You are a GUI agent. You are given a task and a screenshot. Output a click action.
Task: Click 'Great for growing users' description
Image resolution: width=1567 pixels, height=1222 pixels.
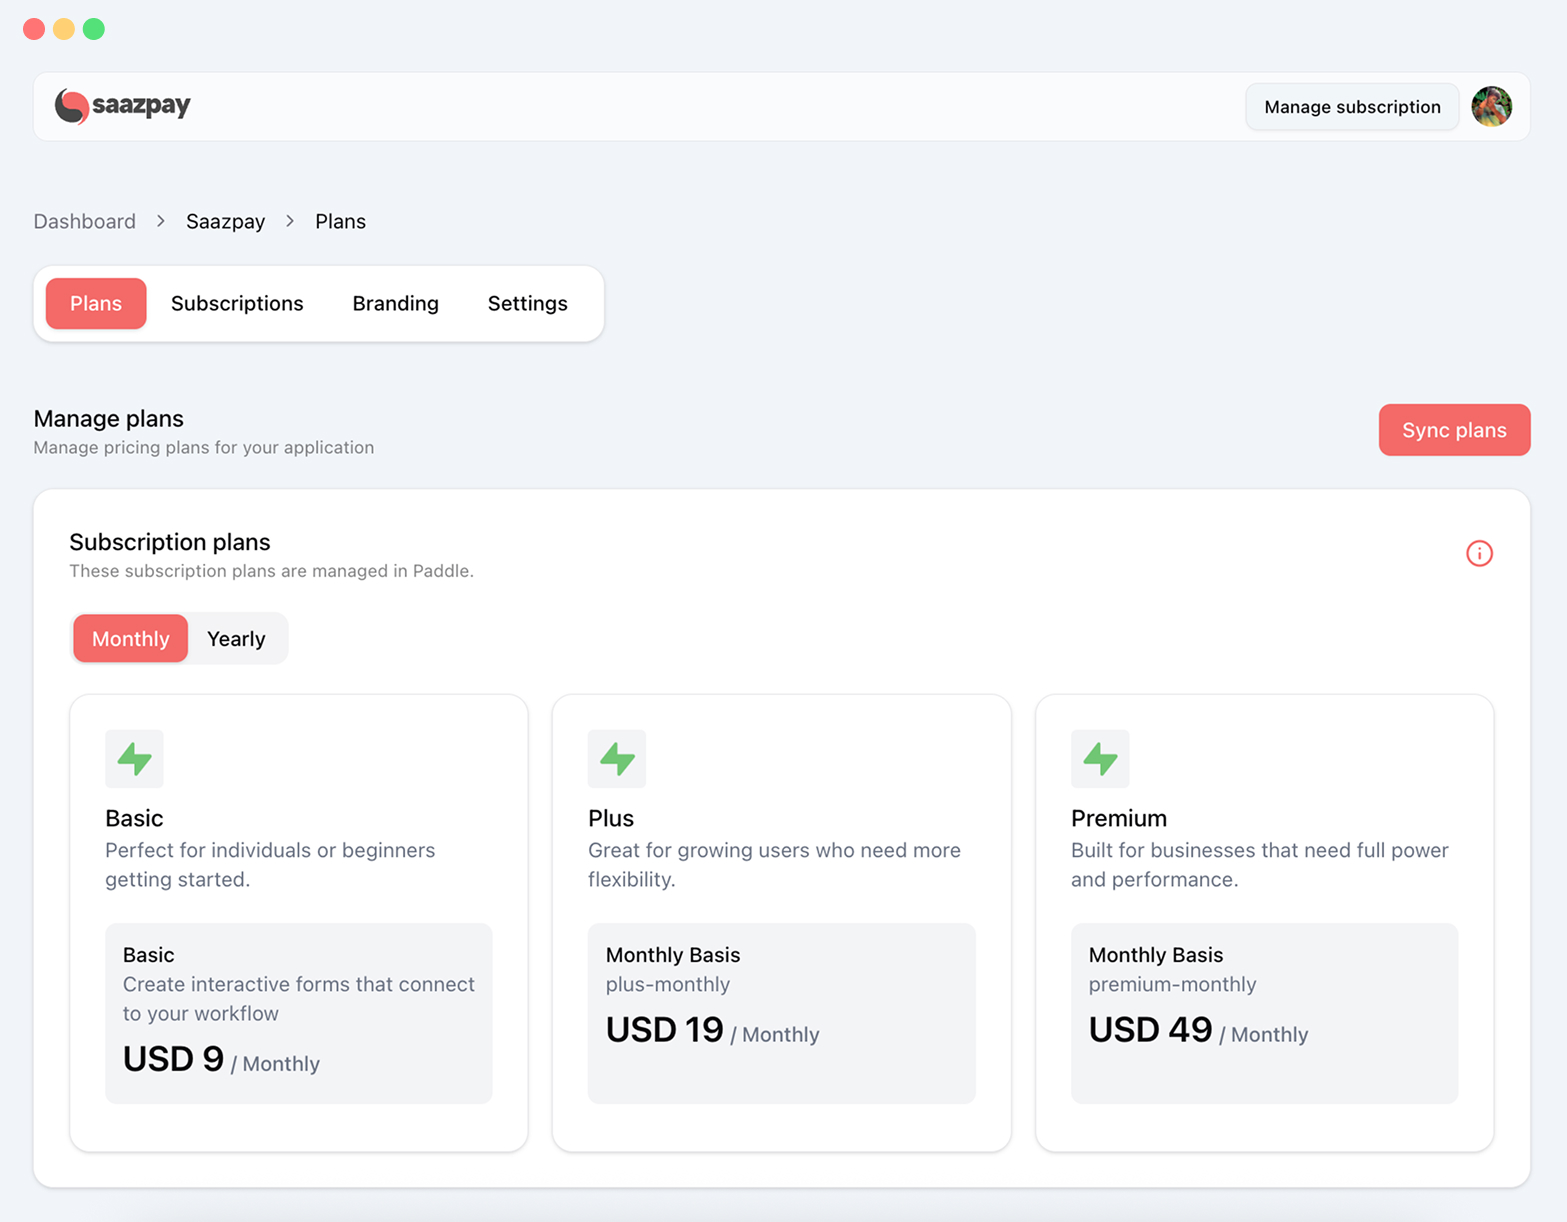point(774,865)
